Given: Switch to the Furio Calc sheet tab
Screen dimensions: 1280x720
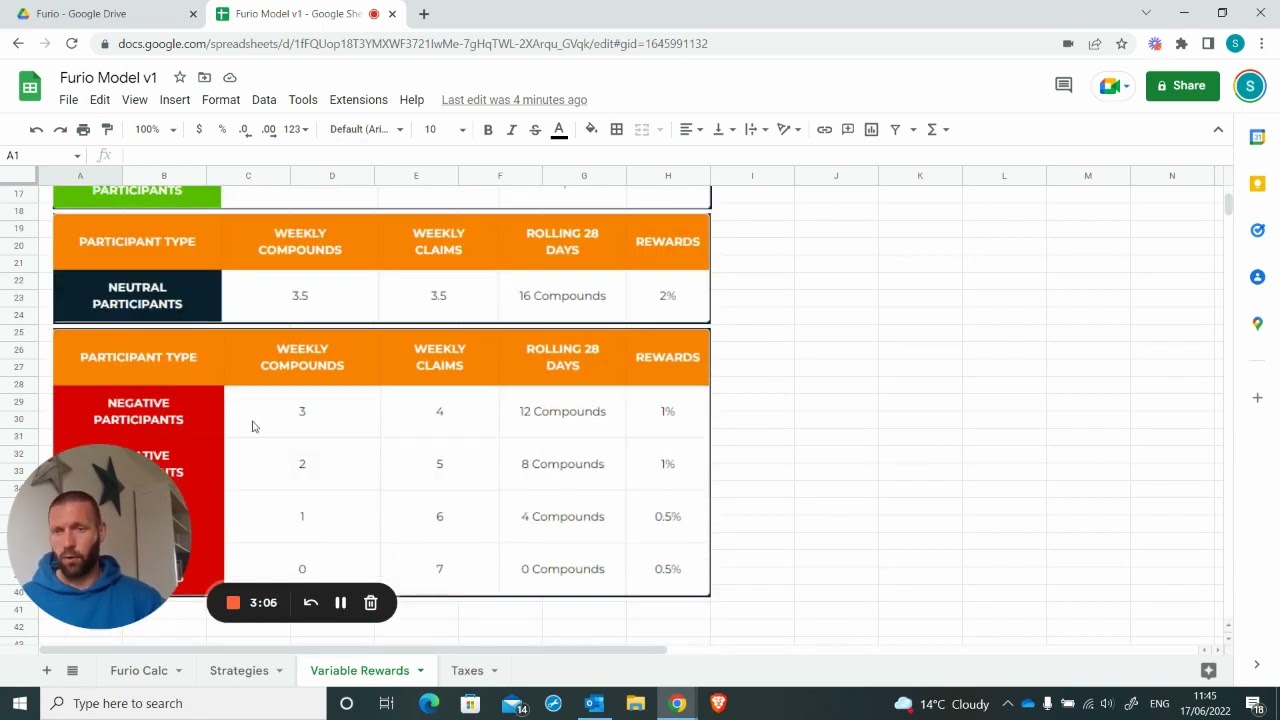Looking at the screenshot, I should (146, 671).
